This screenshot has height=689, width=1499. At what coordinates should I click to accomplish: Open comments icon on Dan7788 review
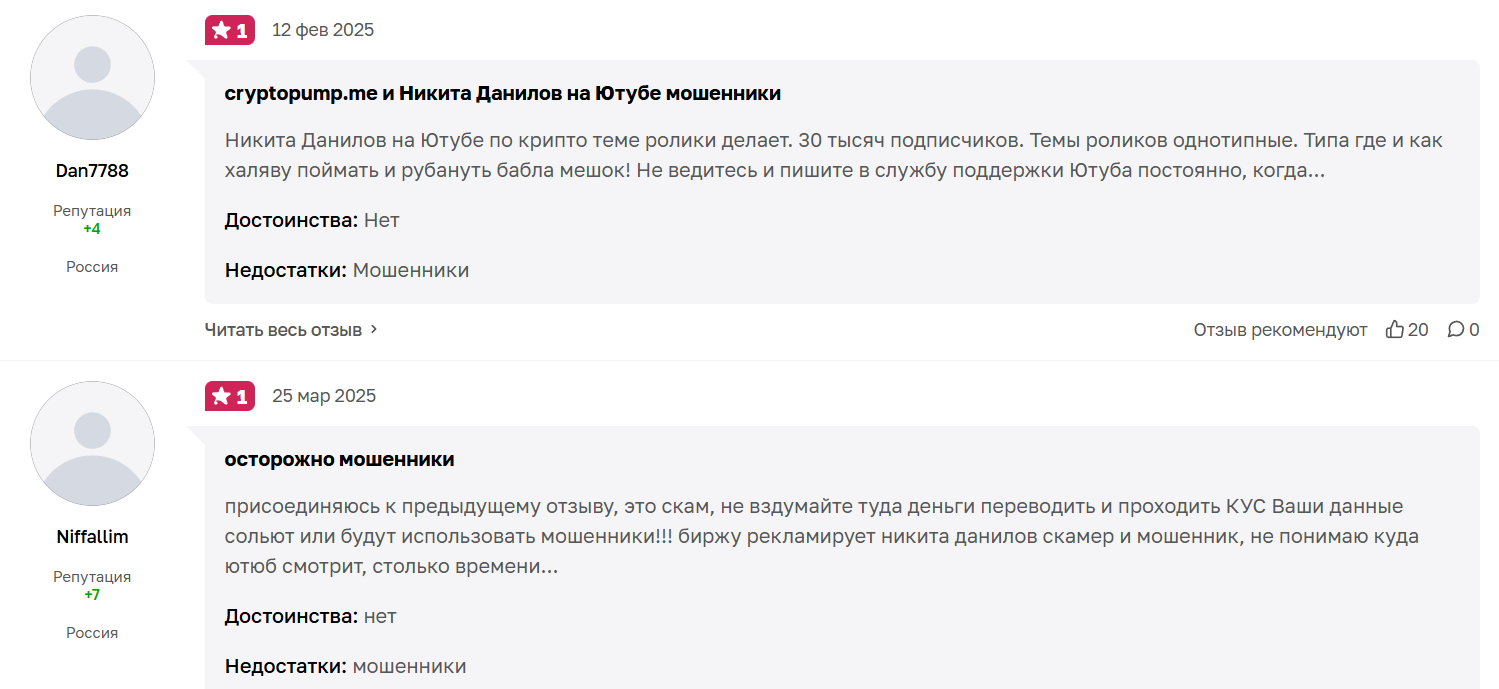(x=1456, y=330)
